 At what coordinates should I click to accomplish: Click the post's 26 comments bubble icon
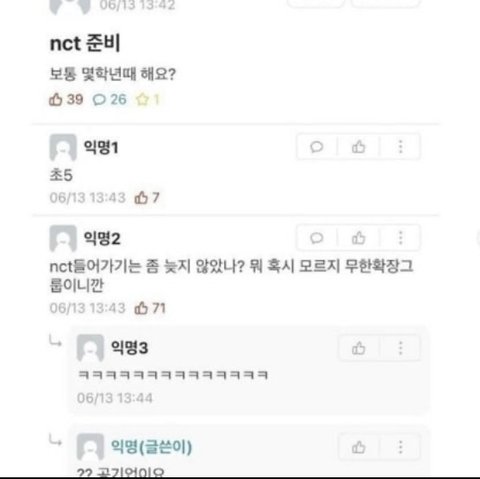click(99, 100)
